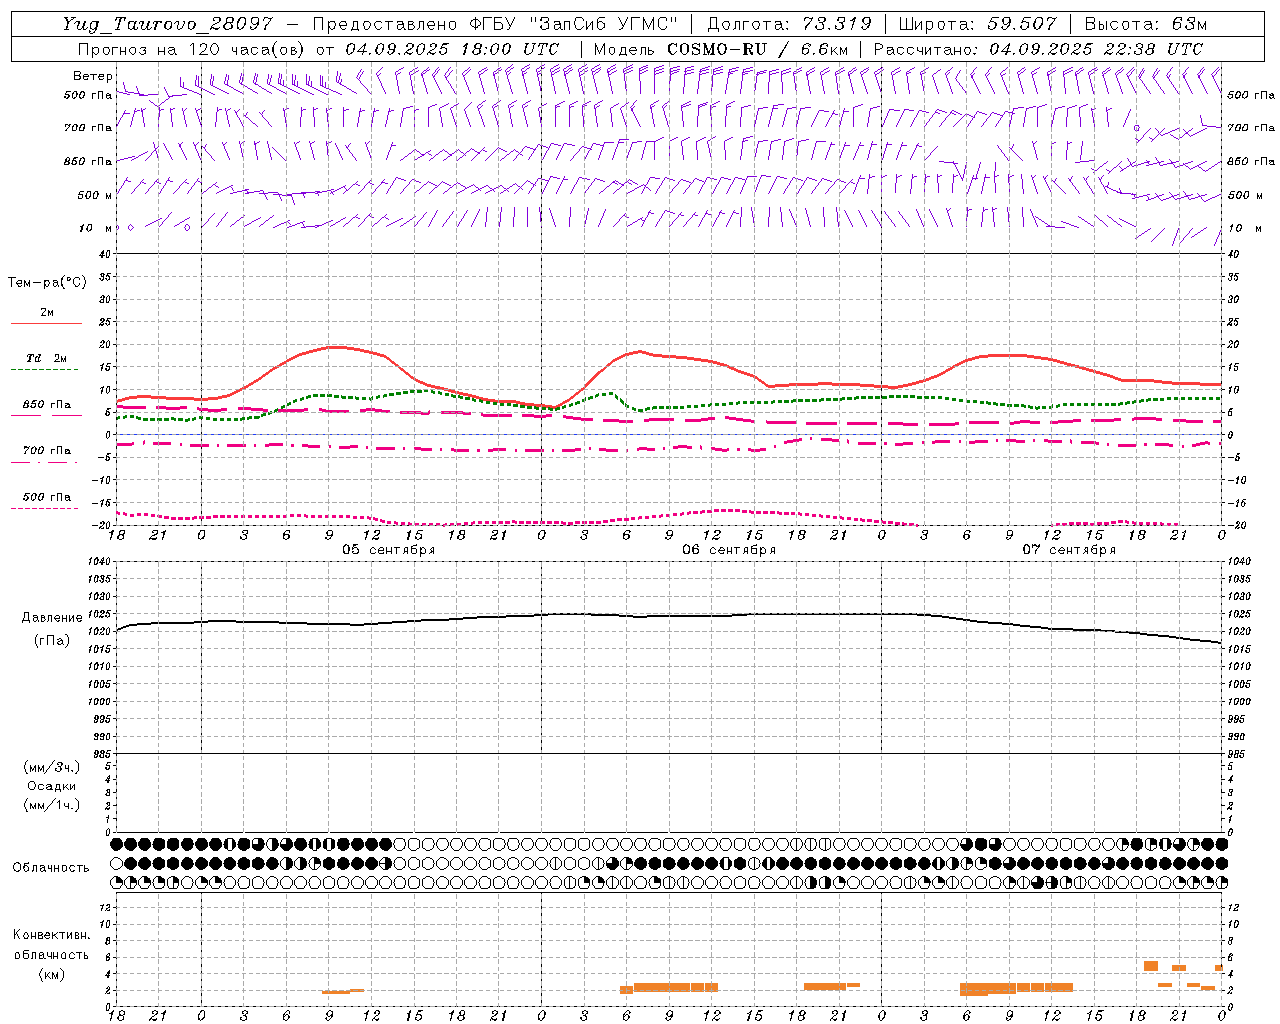Click the '05 сентября' date label
Screen dimensions: 1280x1024
pyautogui.click(x=388, y=550)
